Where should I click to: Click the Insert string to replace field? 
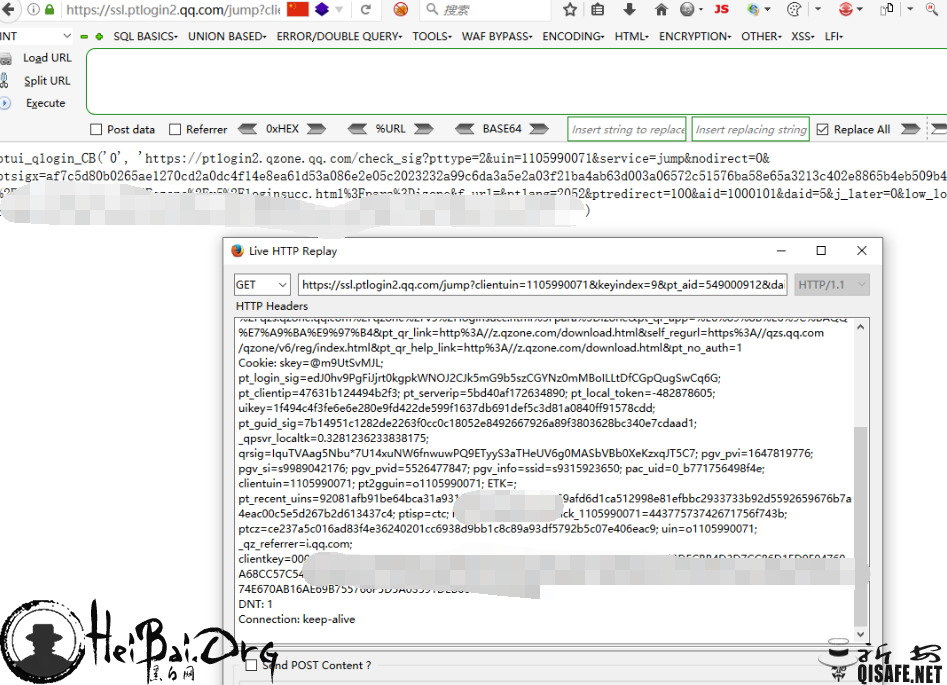coord(627,129)
